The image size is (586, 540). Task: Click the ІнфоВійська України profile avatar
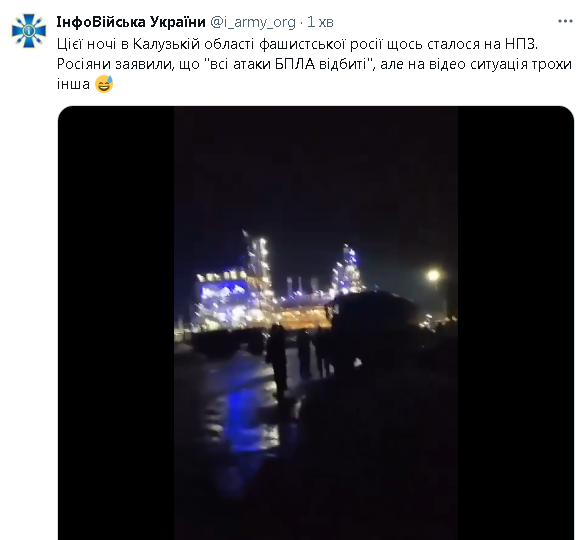tap(29, 31)
